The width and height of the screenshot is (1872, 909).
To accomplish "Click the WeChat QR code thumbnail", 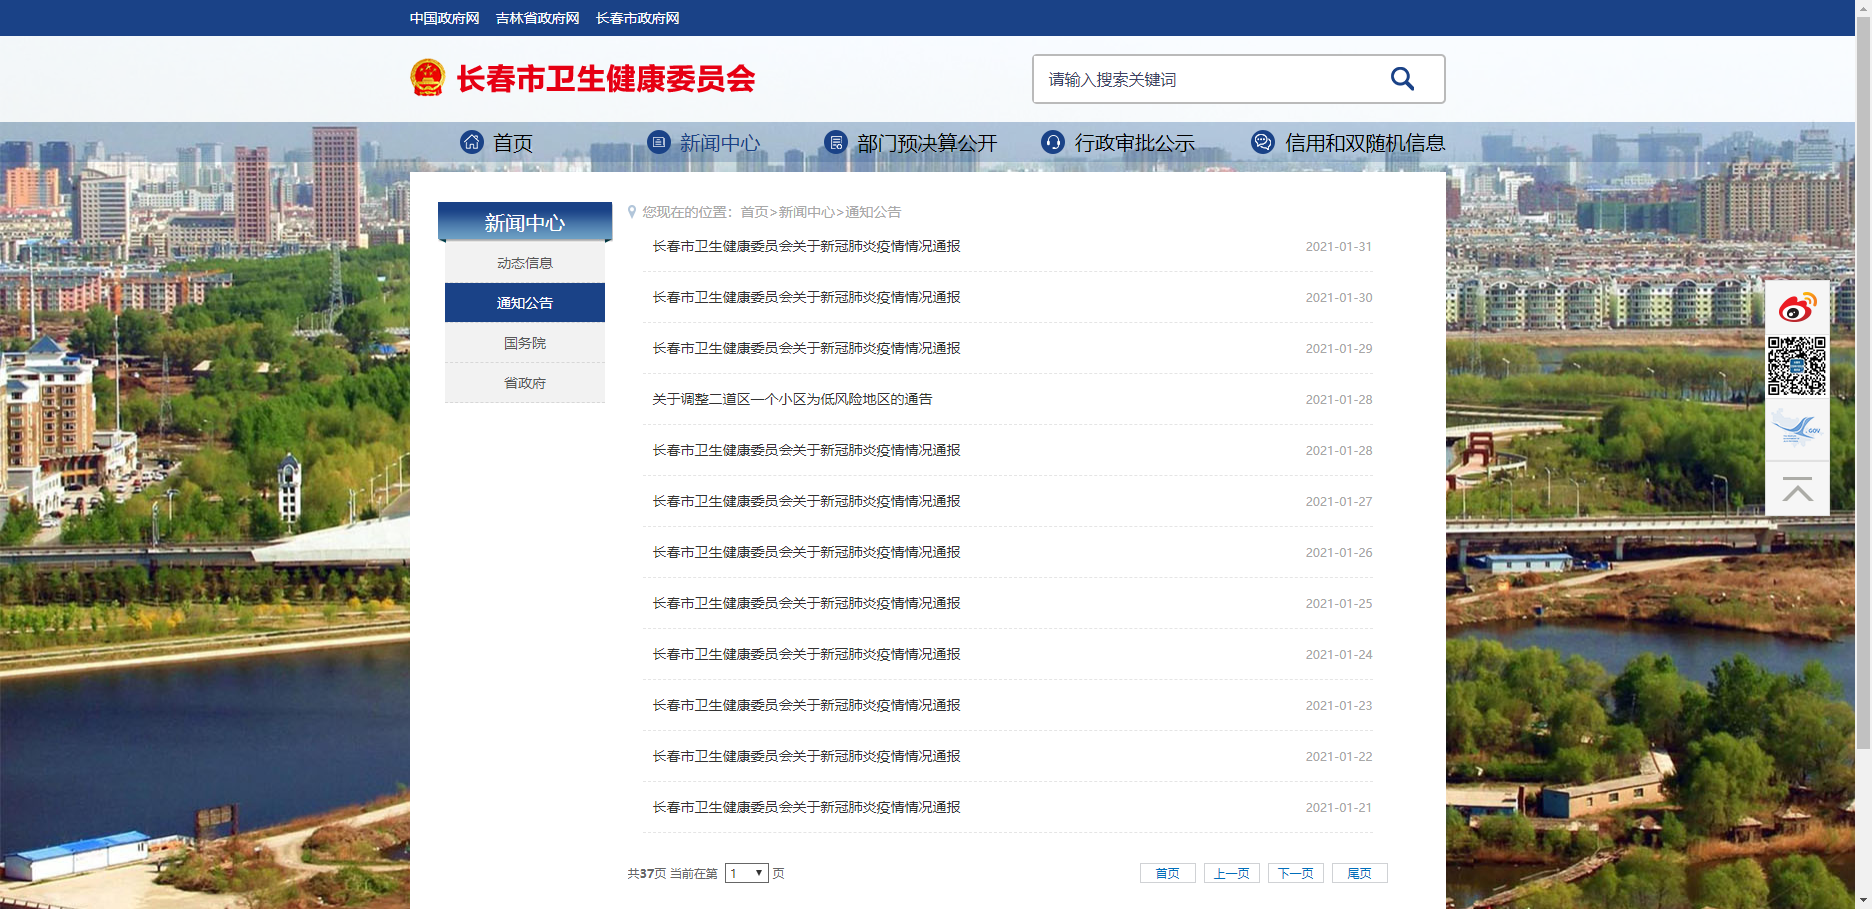I will pyautogui.click(x=1797, y=368).
